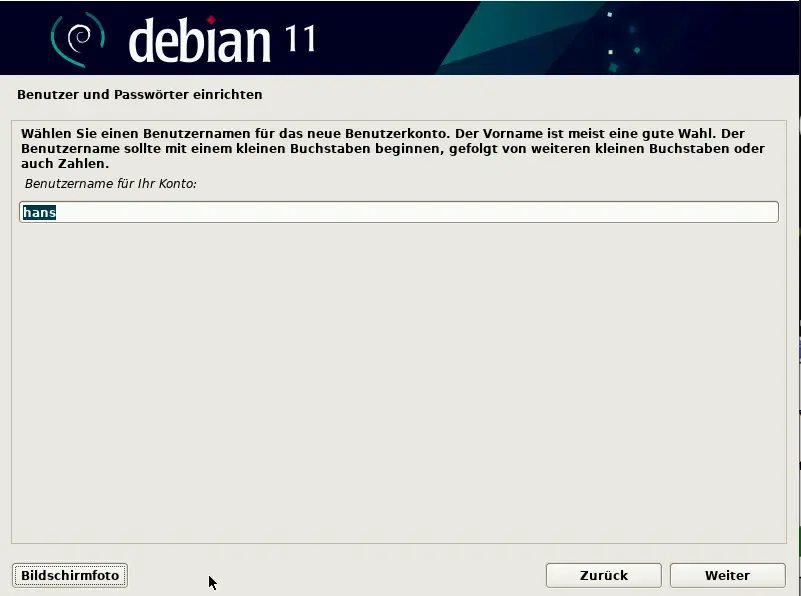Click the white sparkle dots in the banner
Viewport: 801px width, 596px height.
click(611, 50)
